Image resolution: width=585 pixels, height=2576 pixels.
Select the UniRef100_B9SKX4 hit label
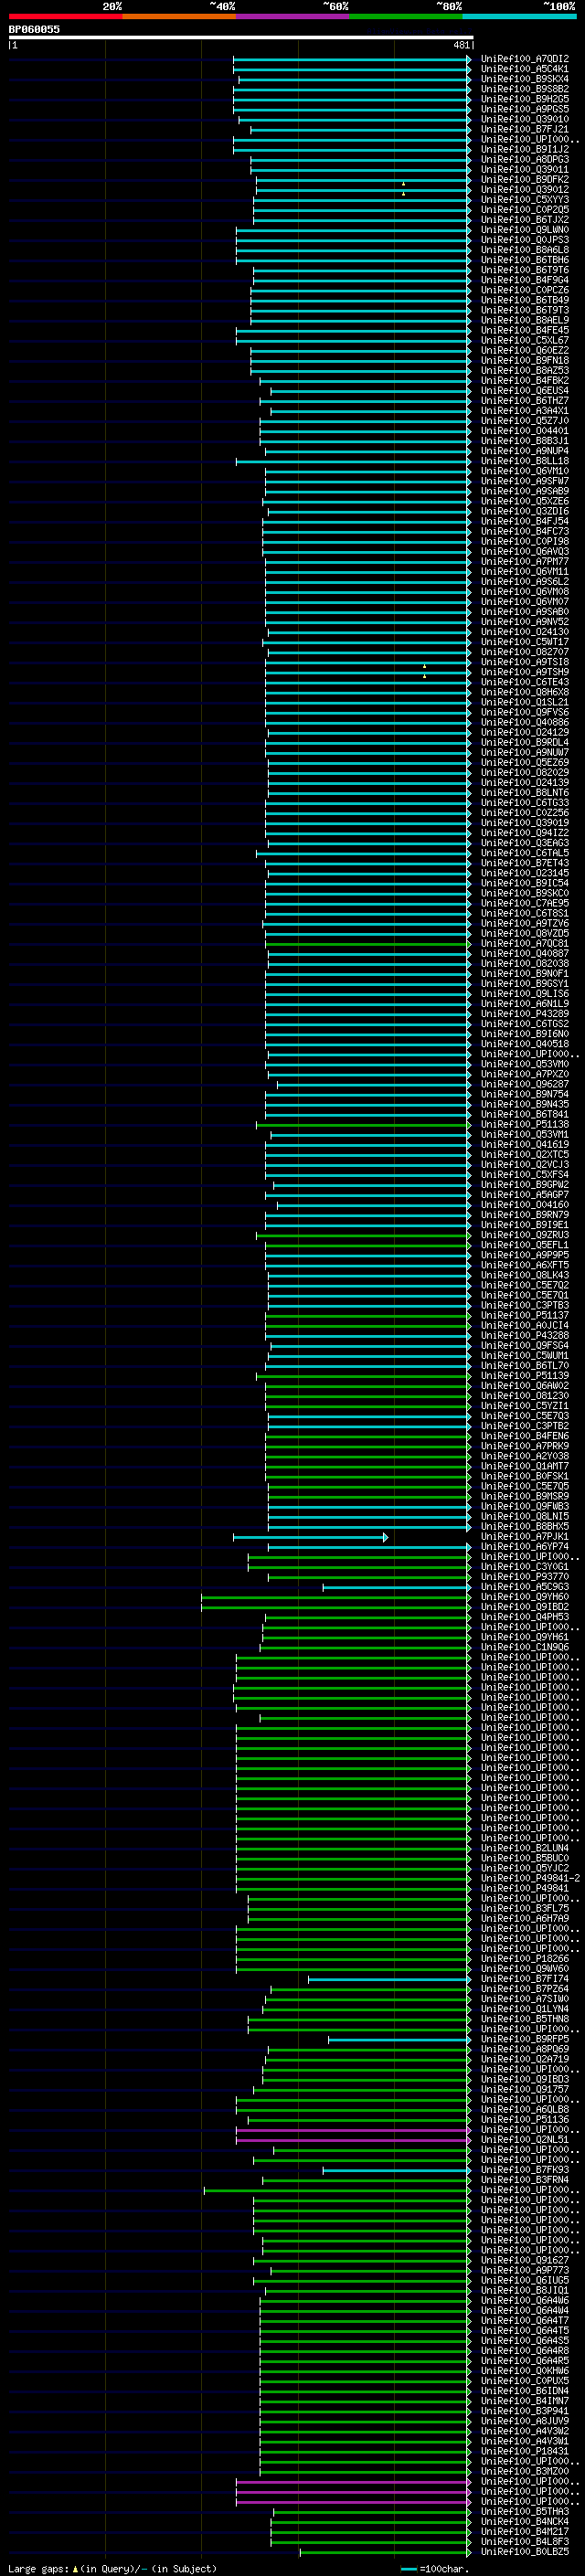pos(524,79)
